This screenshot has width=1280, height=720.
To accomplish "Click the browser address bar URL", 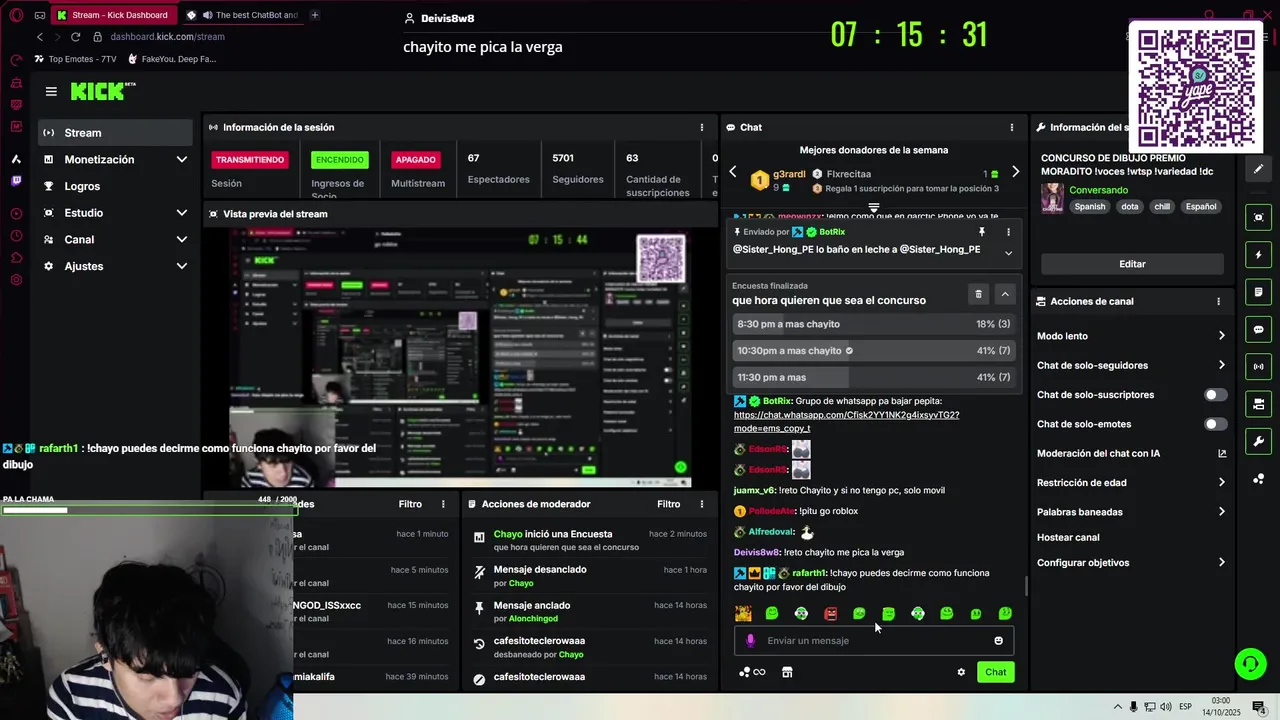I will point(167,37).
